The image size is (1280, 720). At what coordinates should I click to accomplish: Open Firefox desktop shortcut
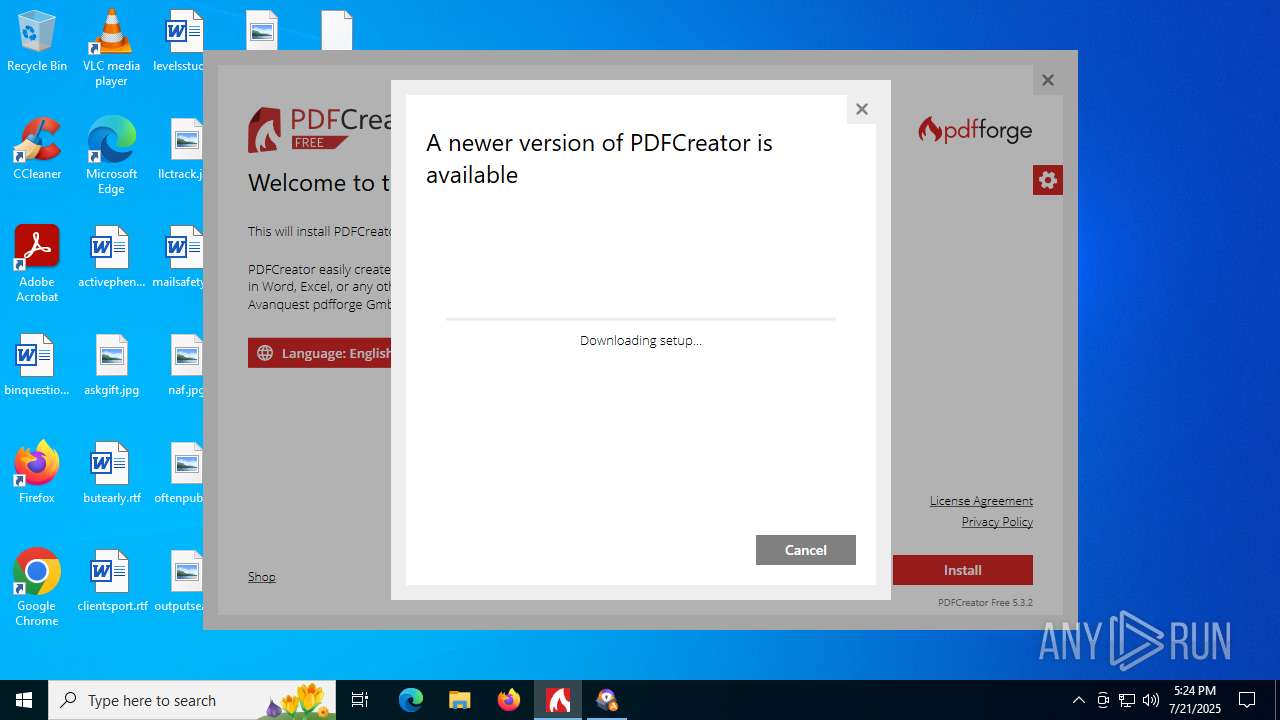pyautogui.click(x=37, y=474)
